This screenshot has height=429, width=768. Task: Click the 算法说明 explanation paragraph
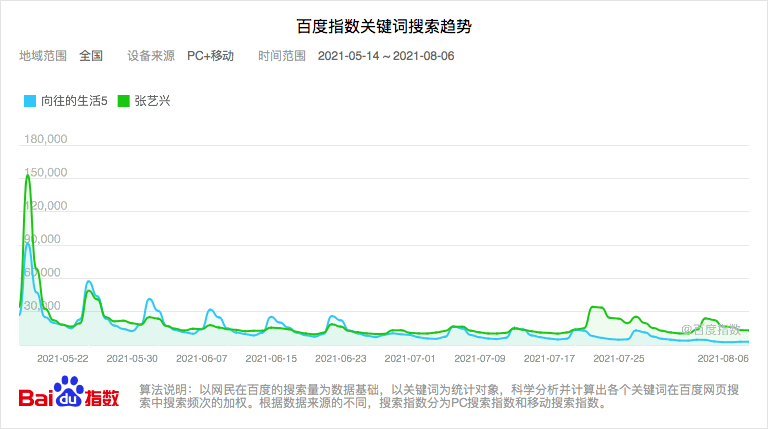(x=439, y=396)
